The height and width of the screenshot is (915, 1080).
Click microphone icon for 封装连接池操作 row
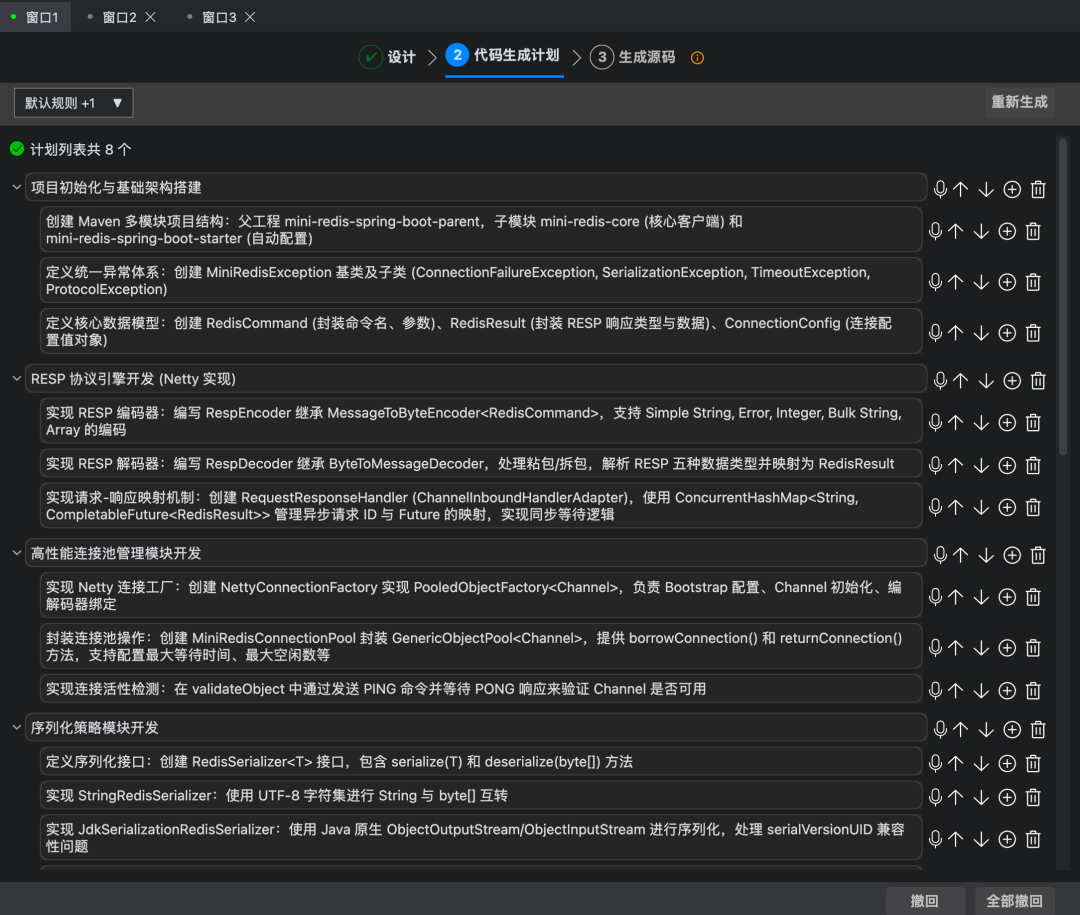coord(935,648)
